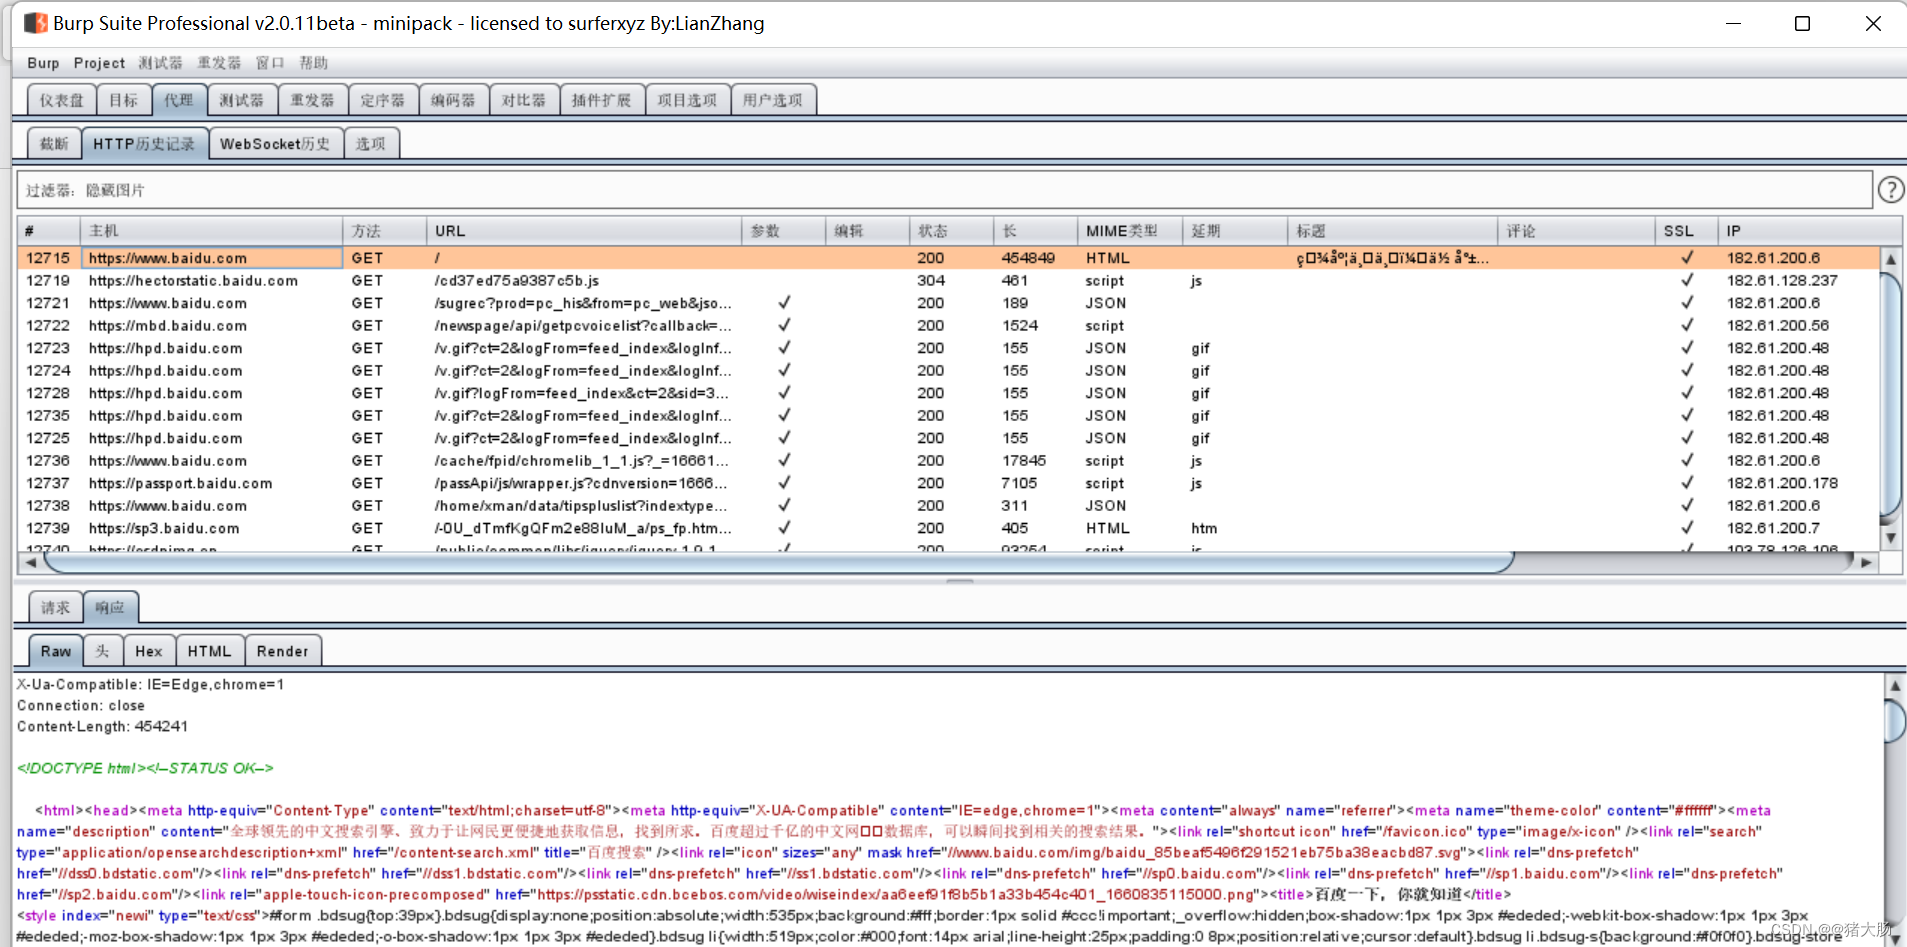Select the host https://sp3.baidu.com row
The width and height of the screenshot is (1907, 947).
tap(948, 529)
